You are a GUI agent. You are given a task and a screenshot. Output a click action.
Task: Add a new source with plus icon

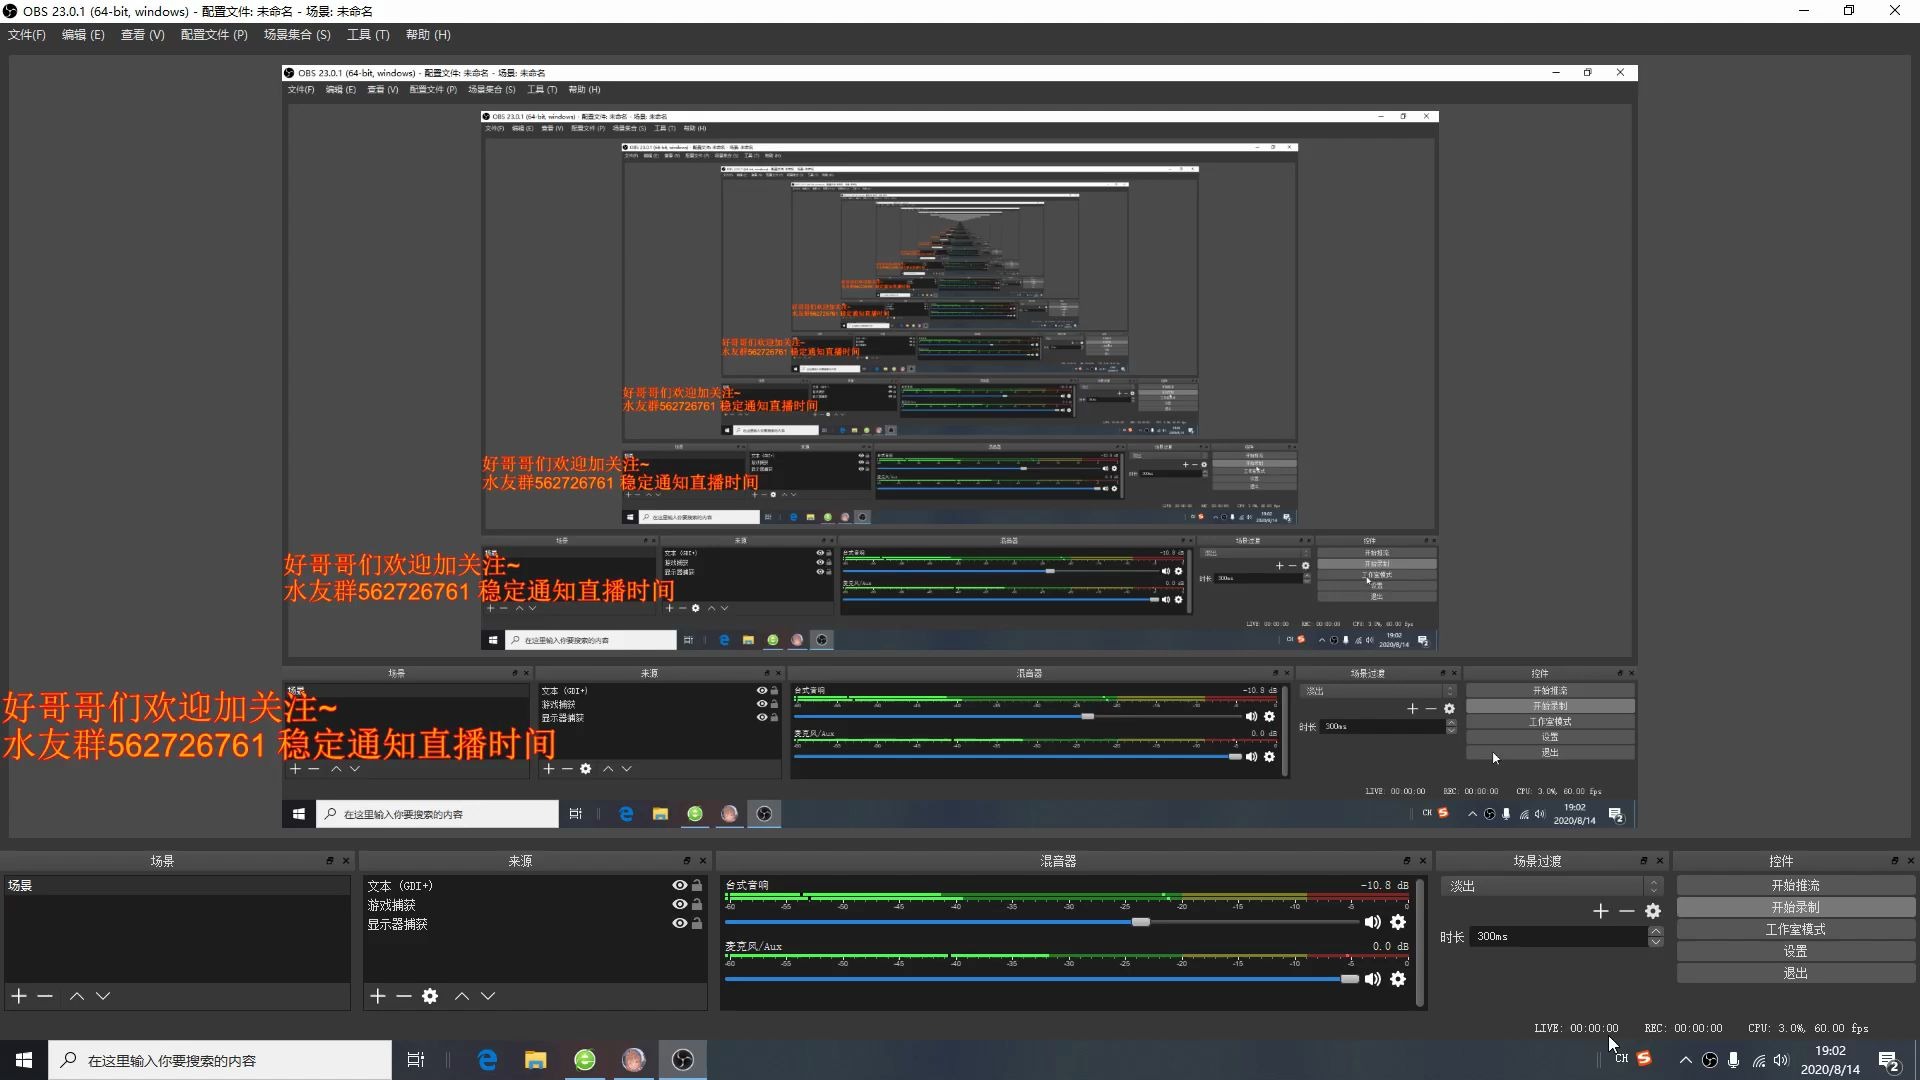point(377,996)
